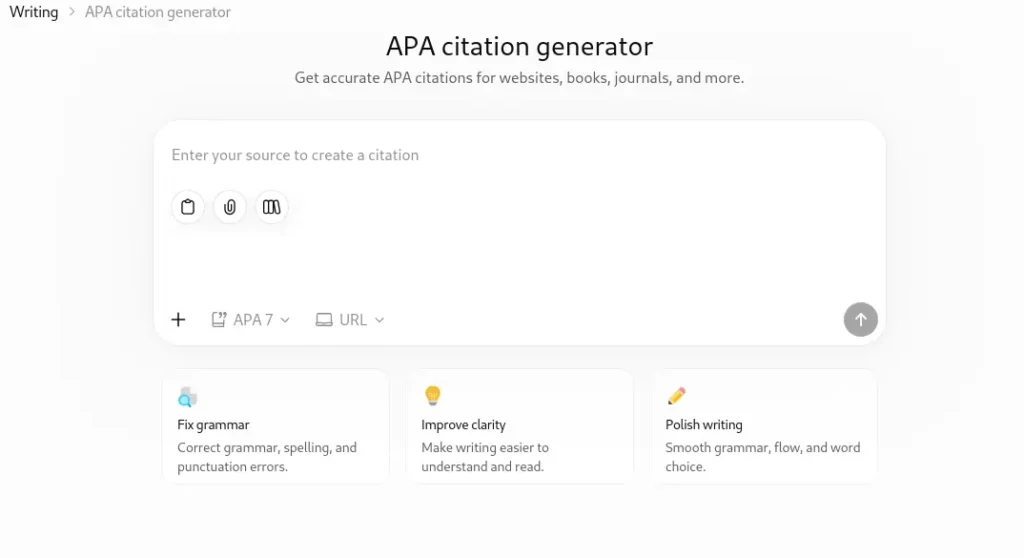1024x558 pixels.
Task: Click the lightbulb icon on Improve clarity
Action: (x=433, y=395)
